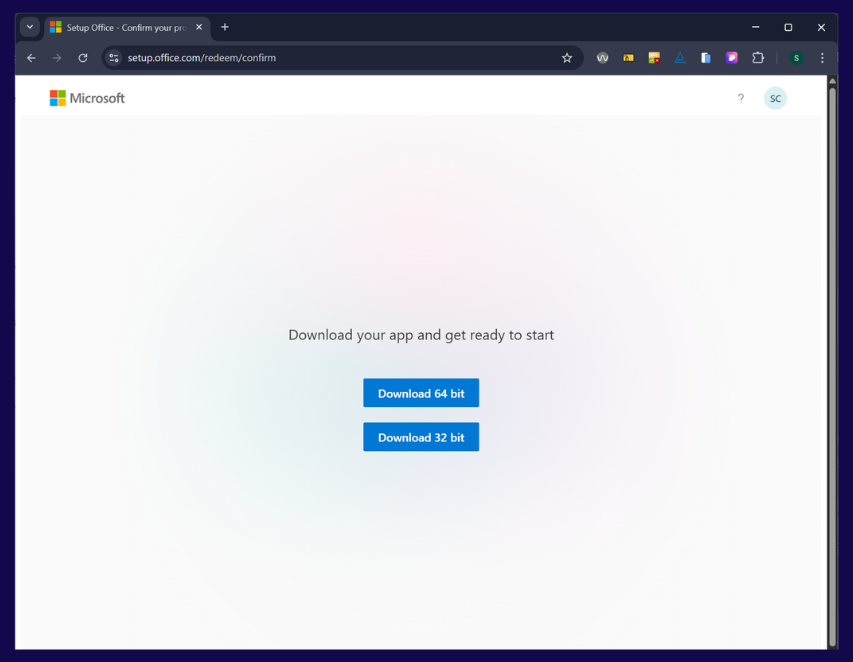Open the Extensions puzzle piece menu

click(x=758, y=58)
